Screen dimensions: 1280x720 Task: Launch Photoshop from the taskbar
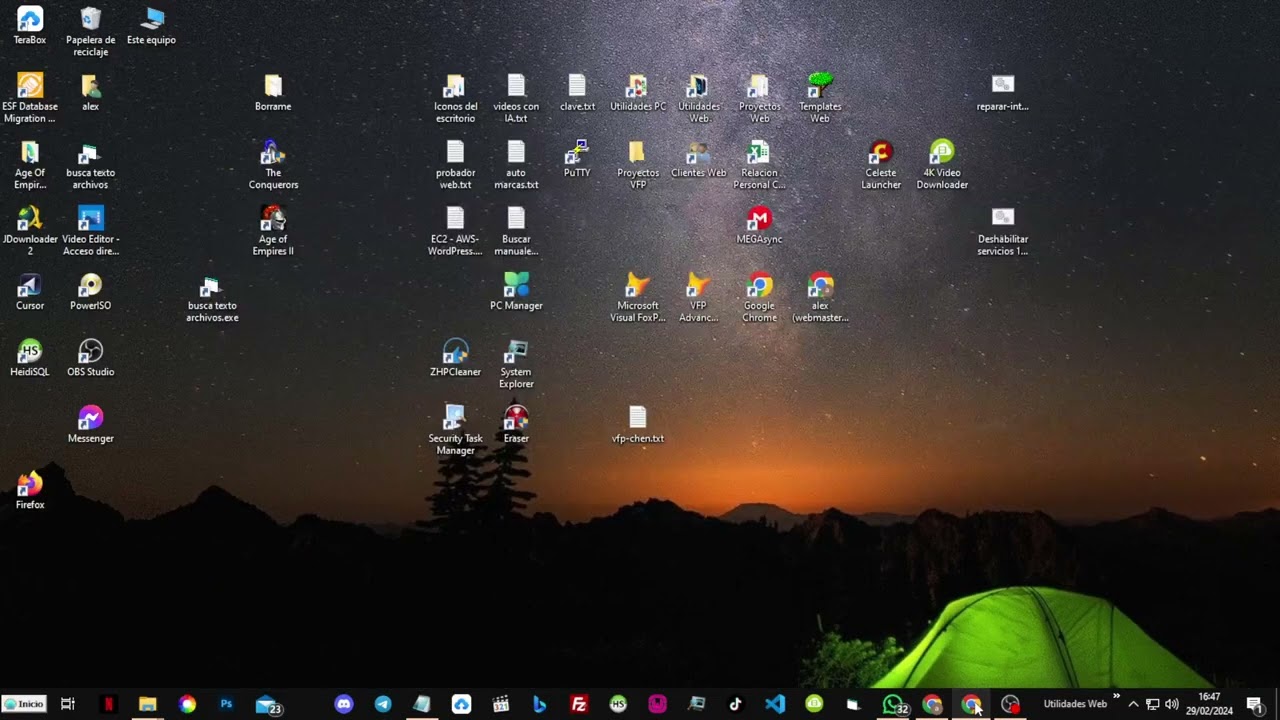pos(226,704)
